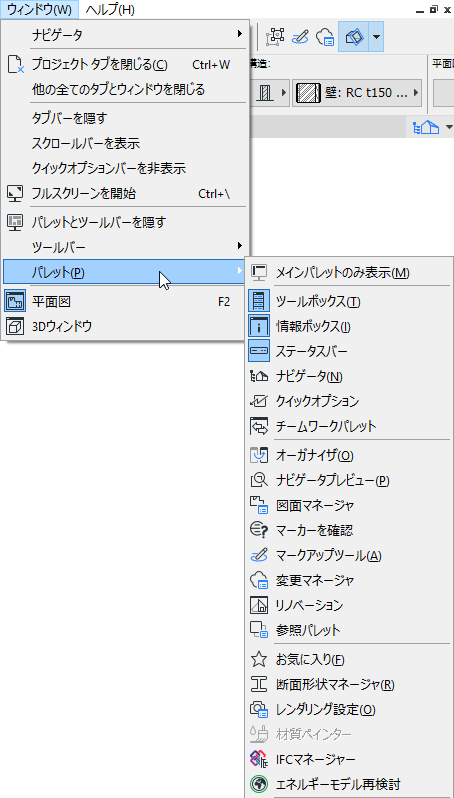This screenshot has height=798, width=454.
Task: Toggle the ステータスバー icon
Action: tap(259, 351)
